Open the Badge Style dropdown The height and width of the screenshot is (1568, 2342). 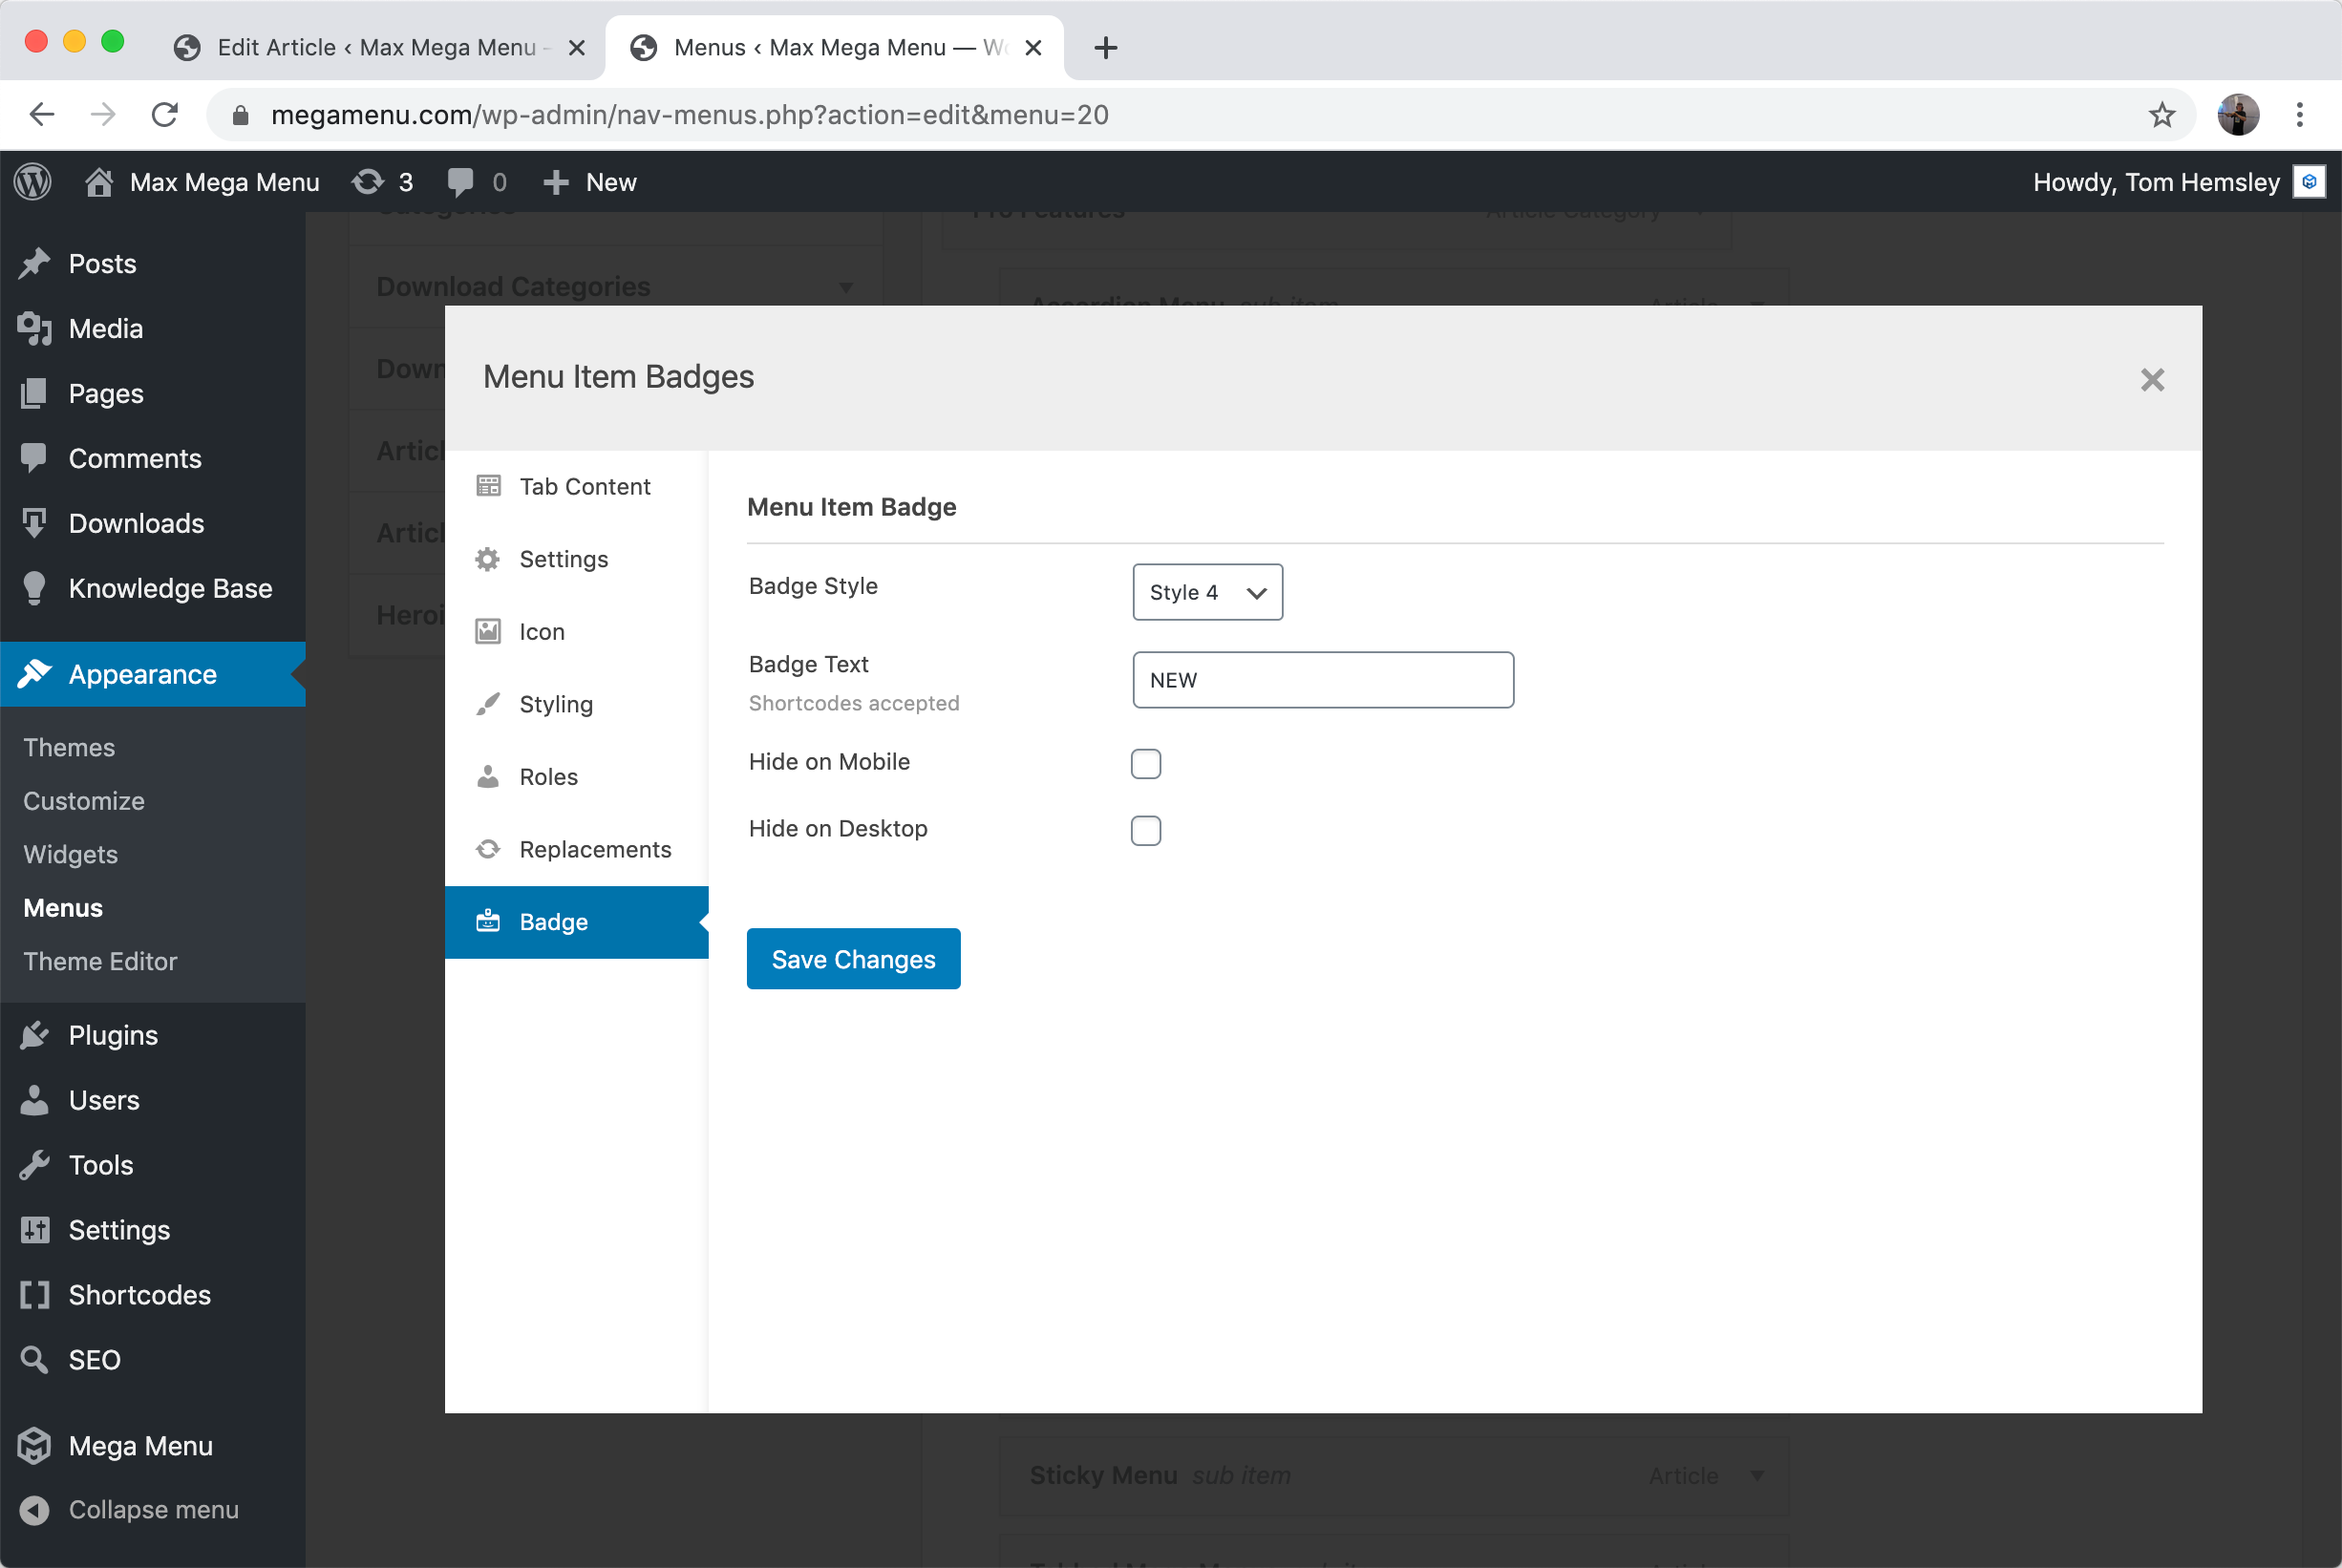pyautogui.click(x=1207, y=592)
